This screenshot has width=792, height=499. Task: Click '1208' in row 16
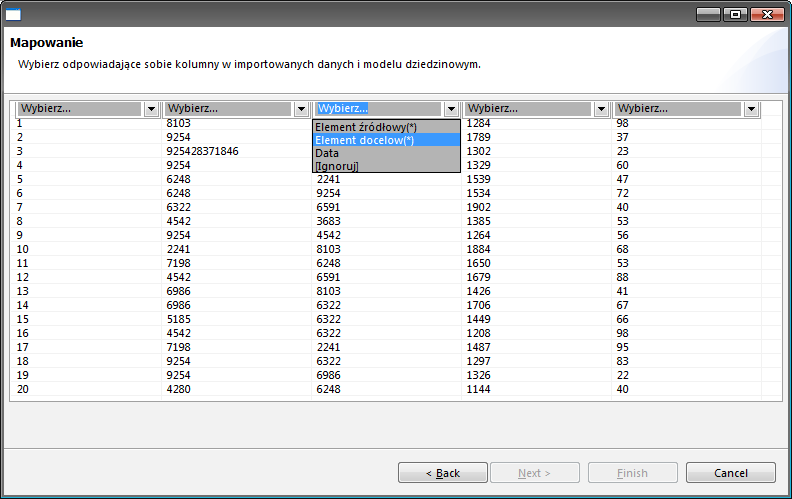(478, 333)
